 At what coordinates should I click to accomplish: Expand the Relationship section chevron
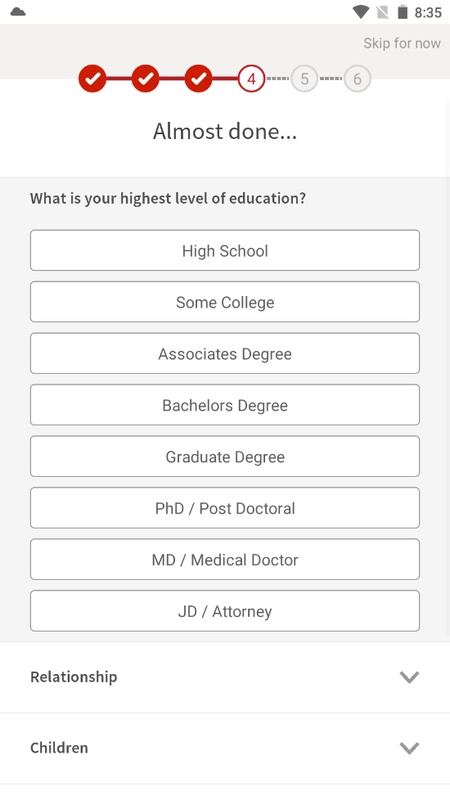pyautogui.click(x=409, y=677)
